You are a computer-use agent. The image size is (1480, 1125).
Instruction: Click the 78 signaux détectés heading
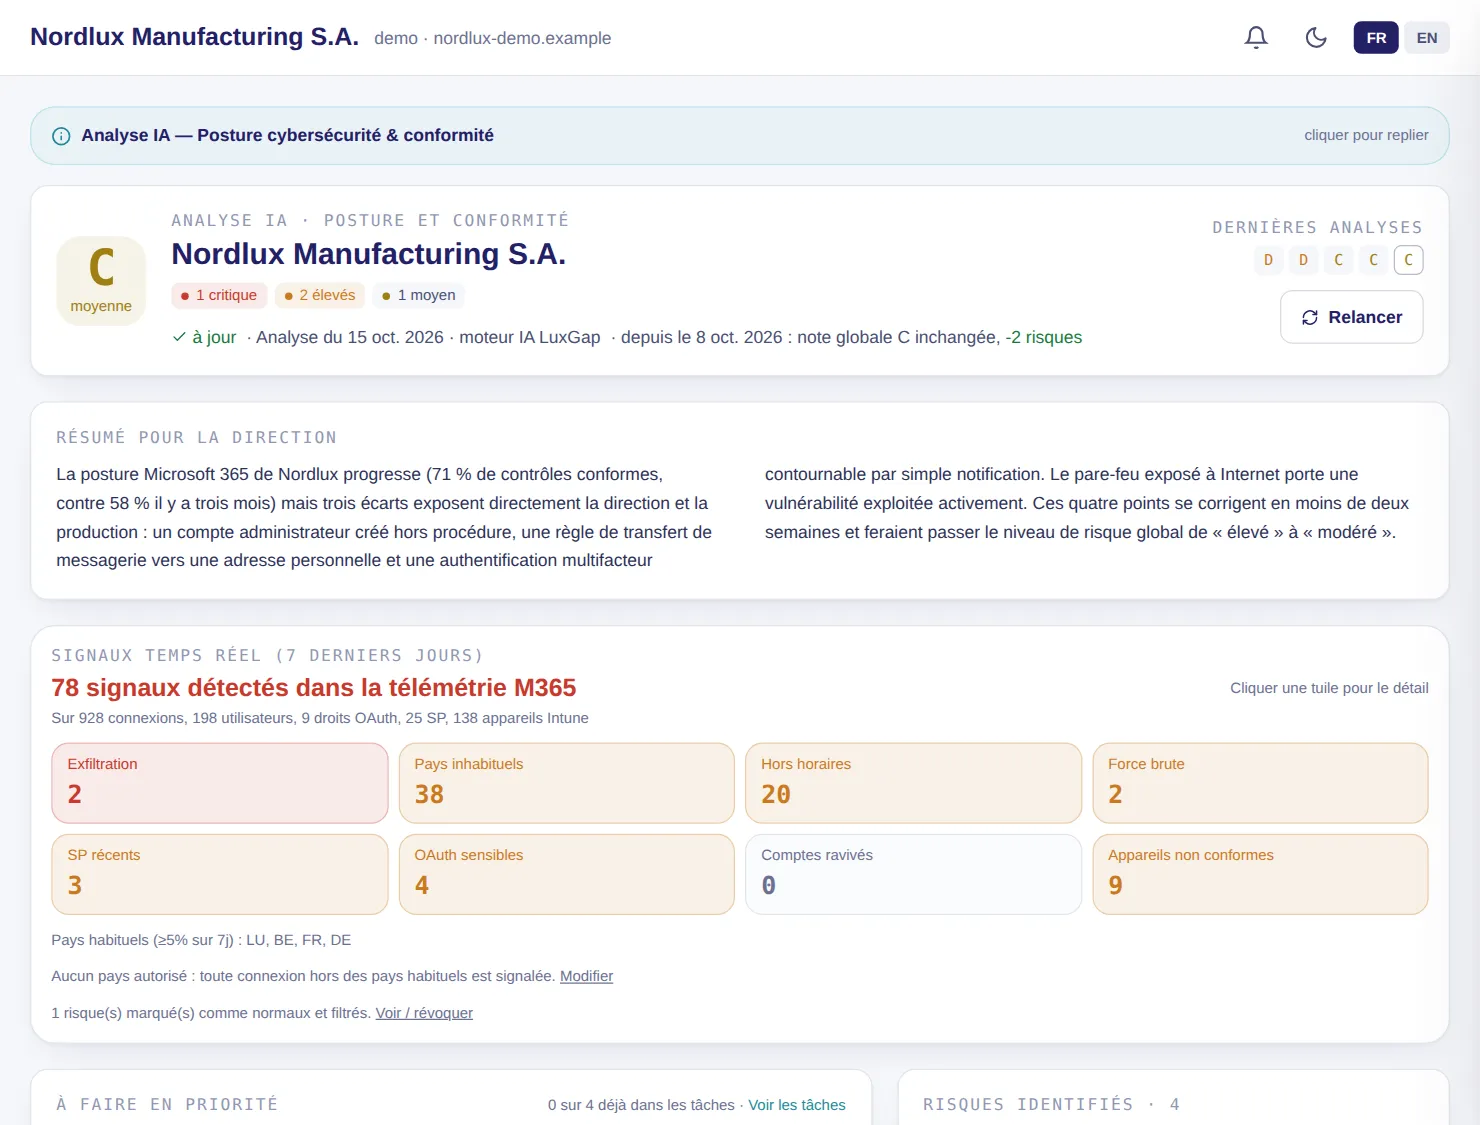pos(314,688)
